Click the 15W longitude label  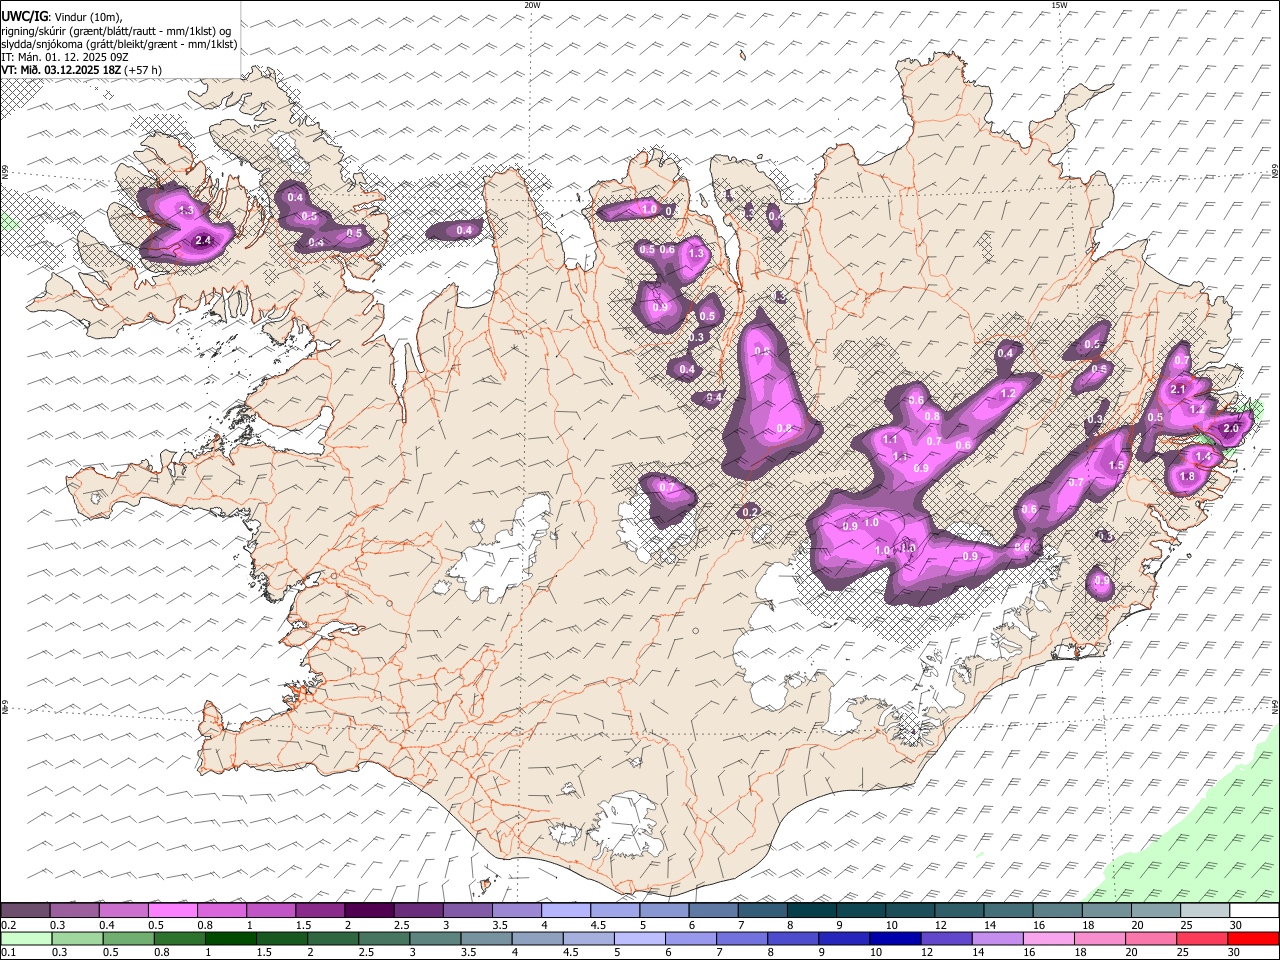1059,5
